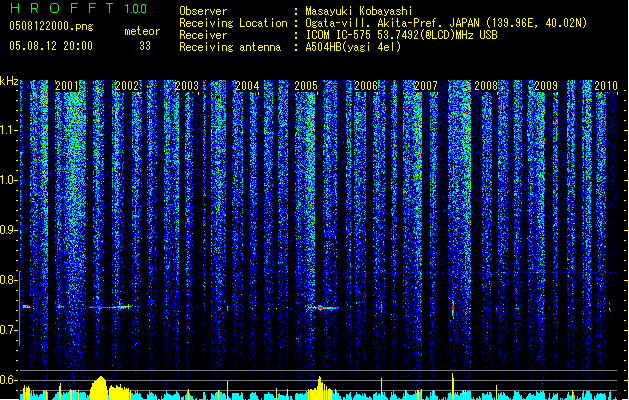
Task: Click the meteor echo trace just after 2005
Action: pos(322,308)
